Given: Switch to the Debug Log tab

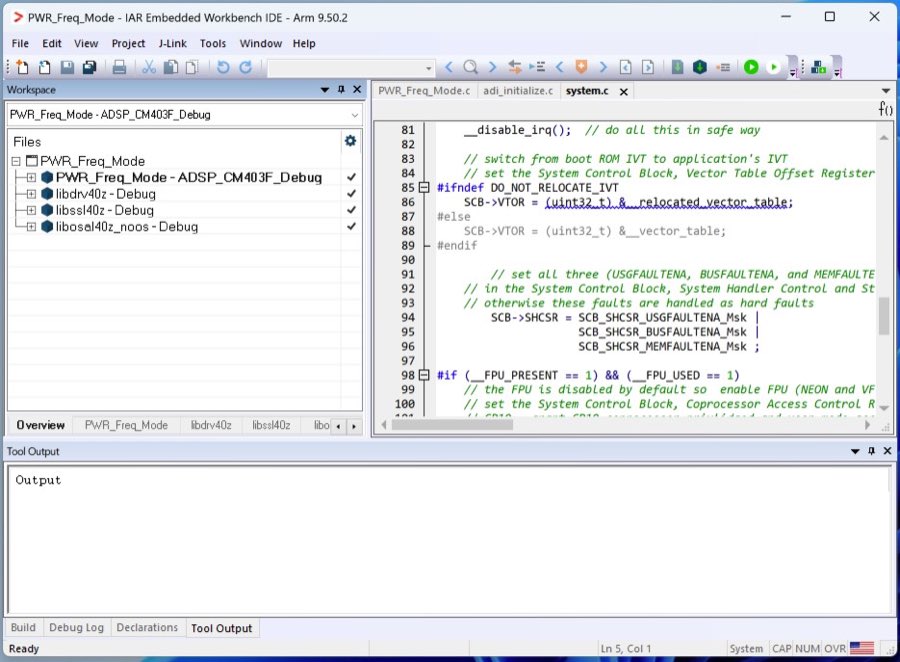Looking at the screenshot, I should point(76,628).
